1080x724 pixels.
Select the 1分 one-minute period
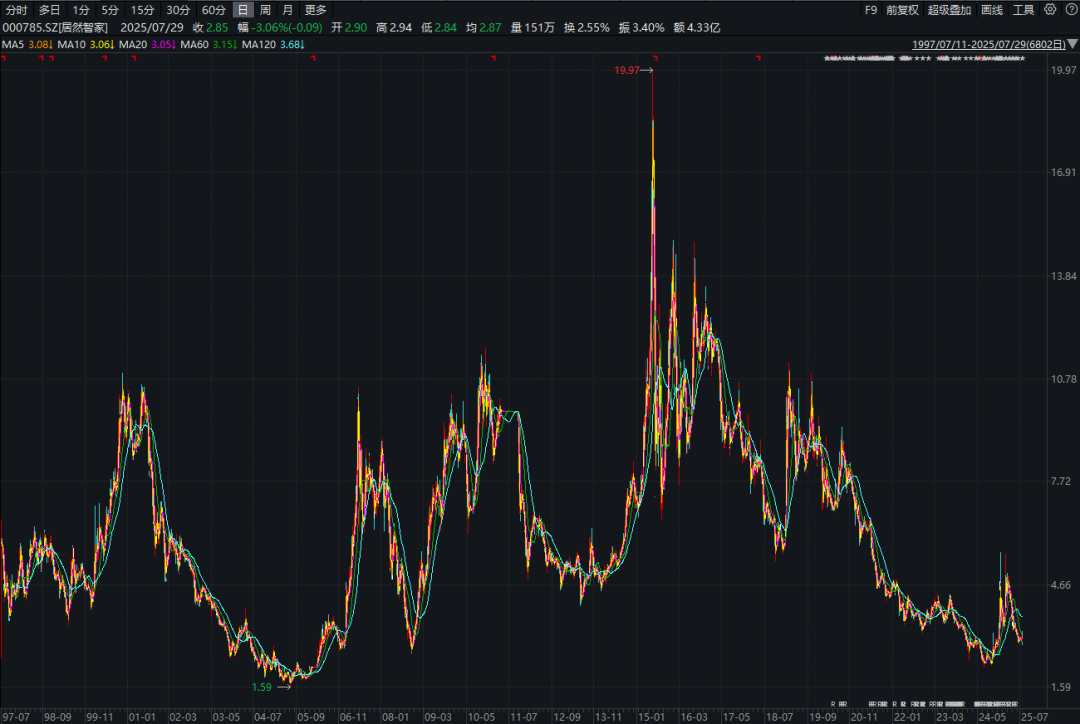tap(81, 10)
